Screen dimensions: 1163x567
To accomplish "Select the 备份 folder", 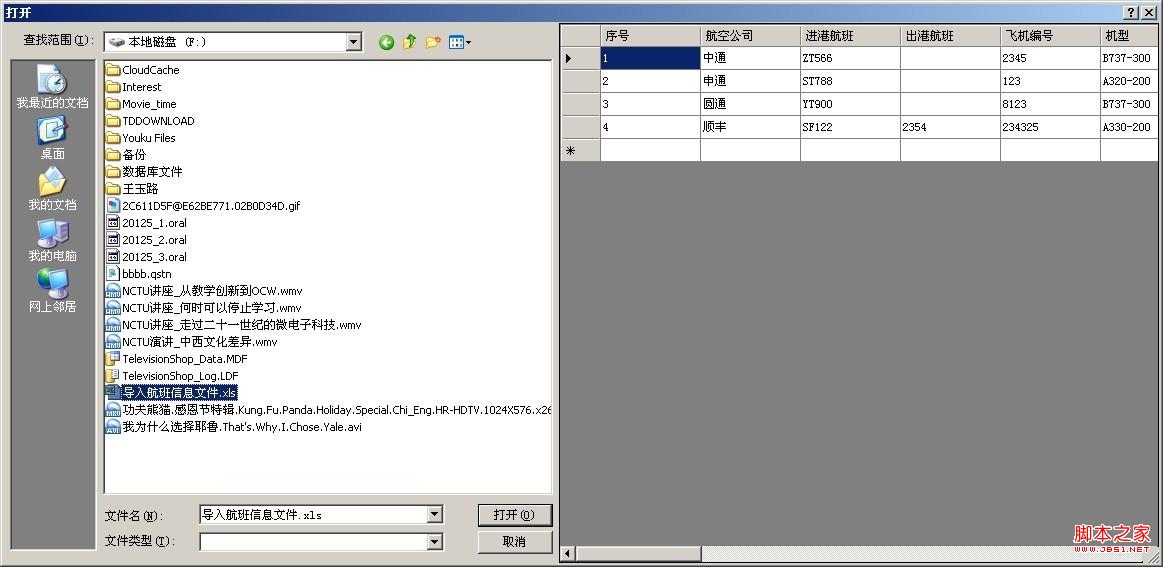I will pyautogui.click(x=126, y=155).
